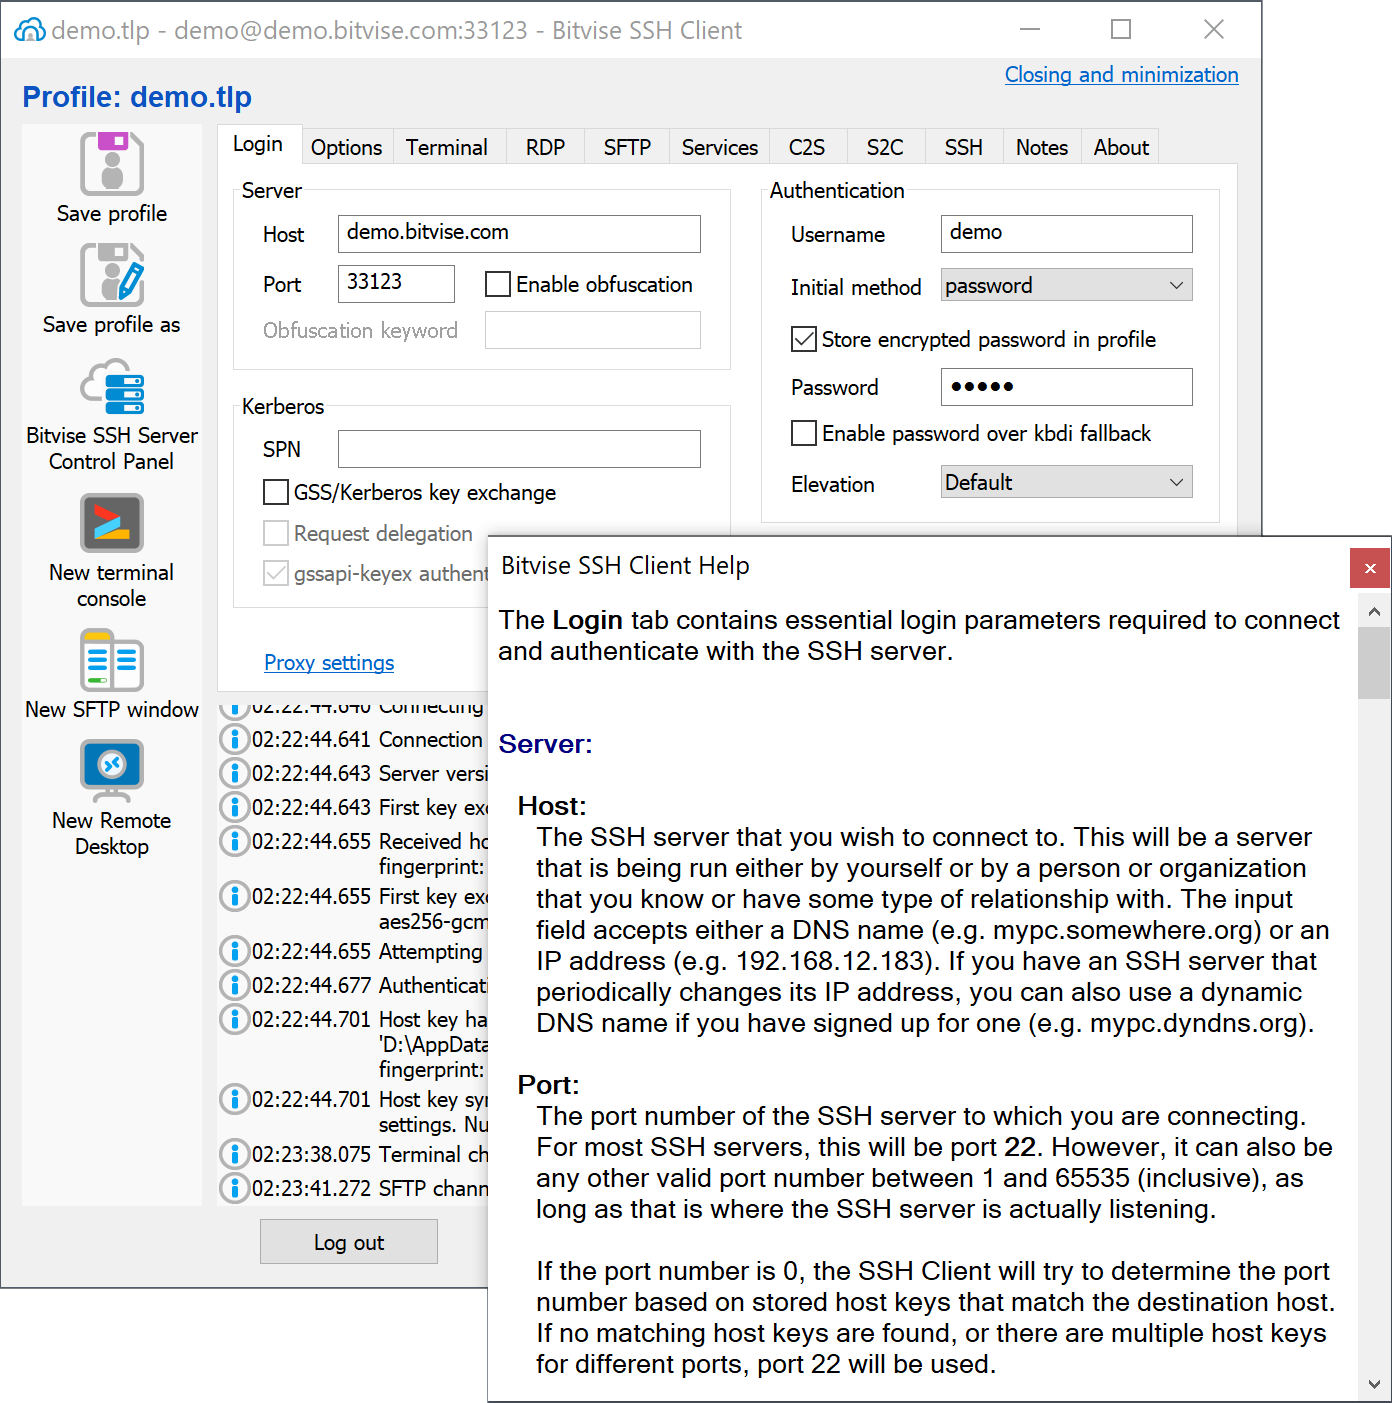
Task: Click the Obfuscation keyword field
Action: click(x=593, y=330)
